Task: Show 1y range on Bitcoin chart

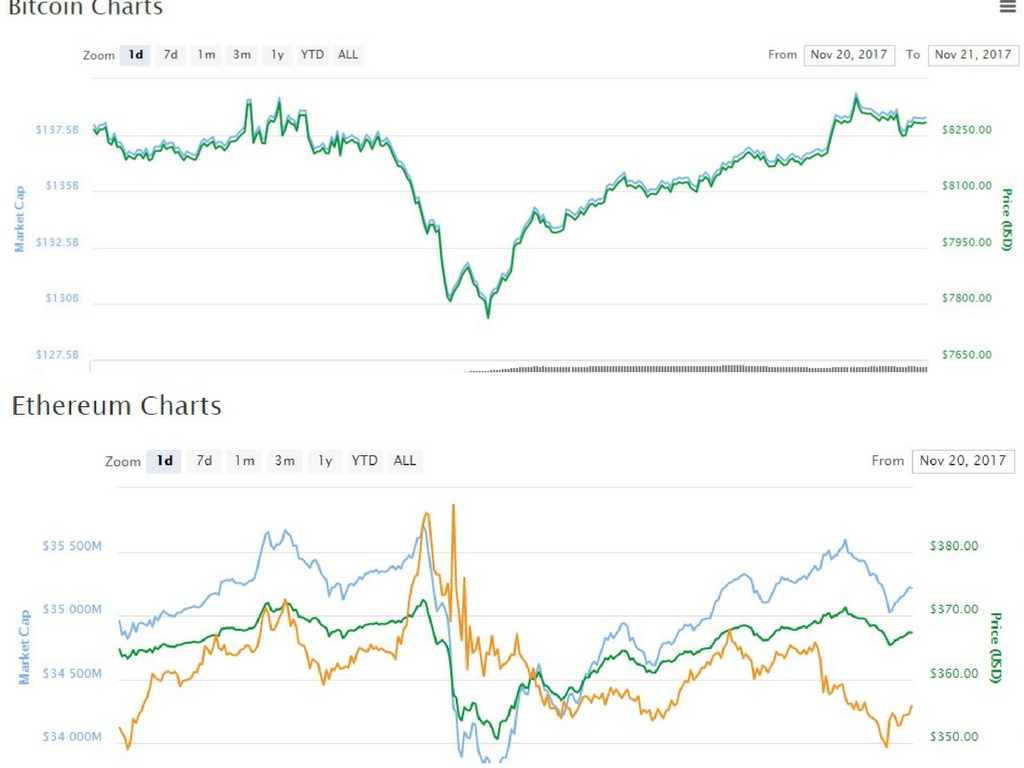Action: tap(277, 55)
